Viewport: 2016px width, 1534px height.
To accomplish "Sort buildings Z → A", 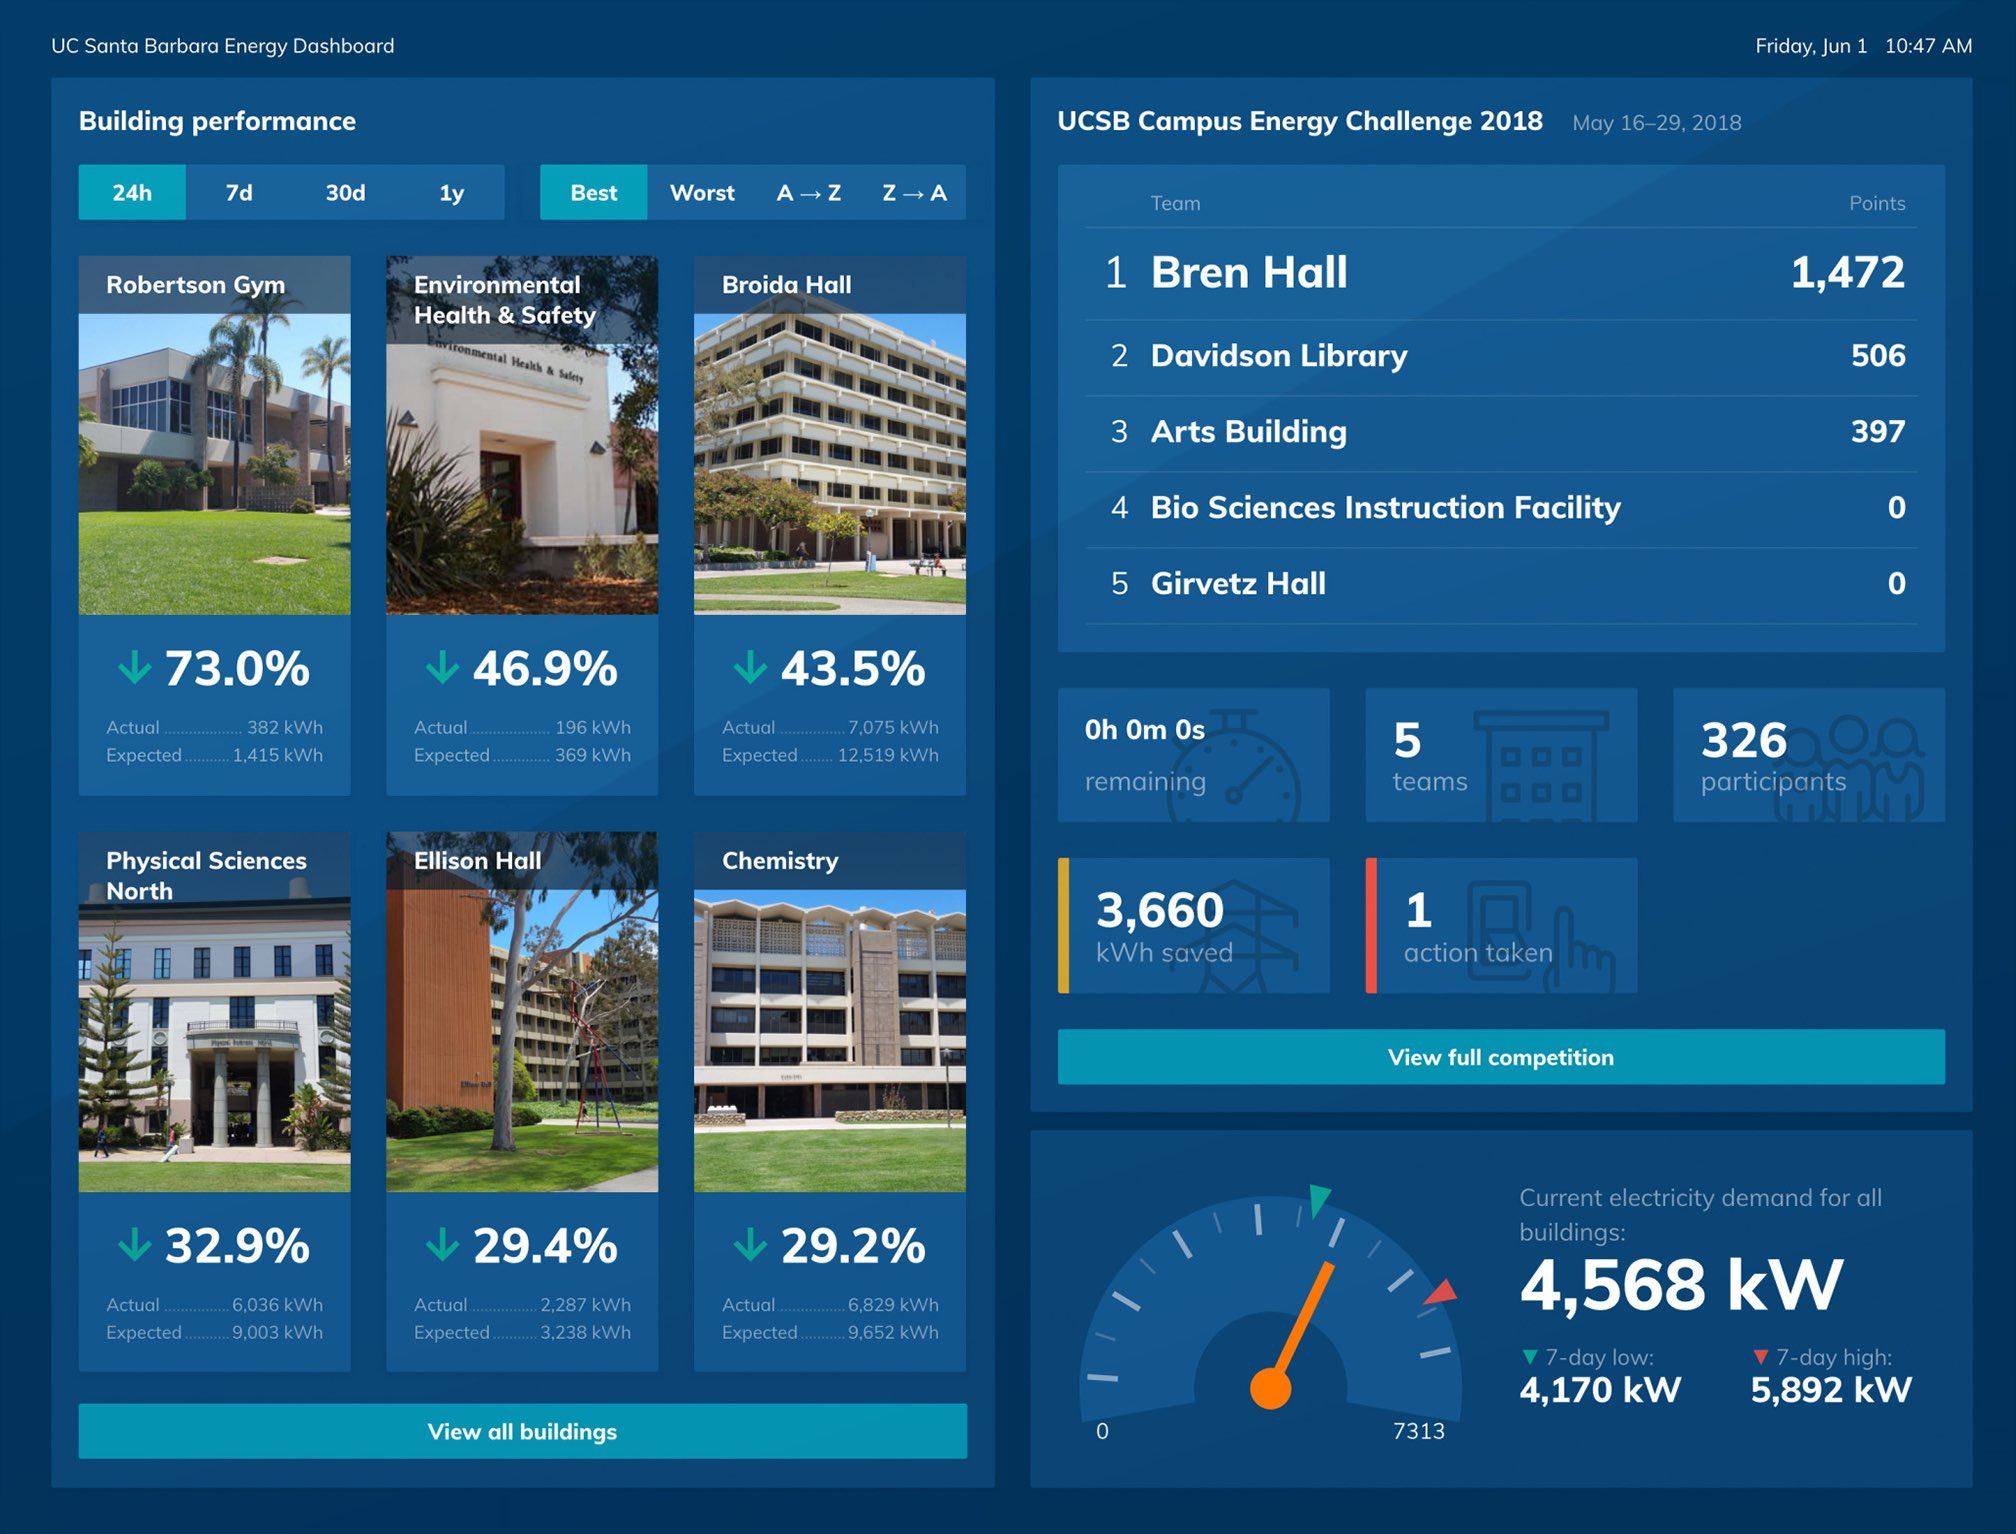I will pos(914,192).
